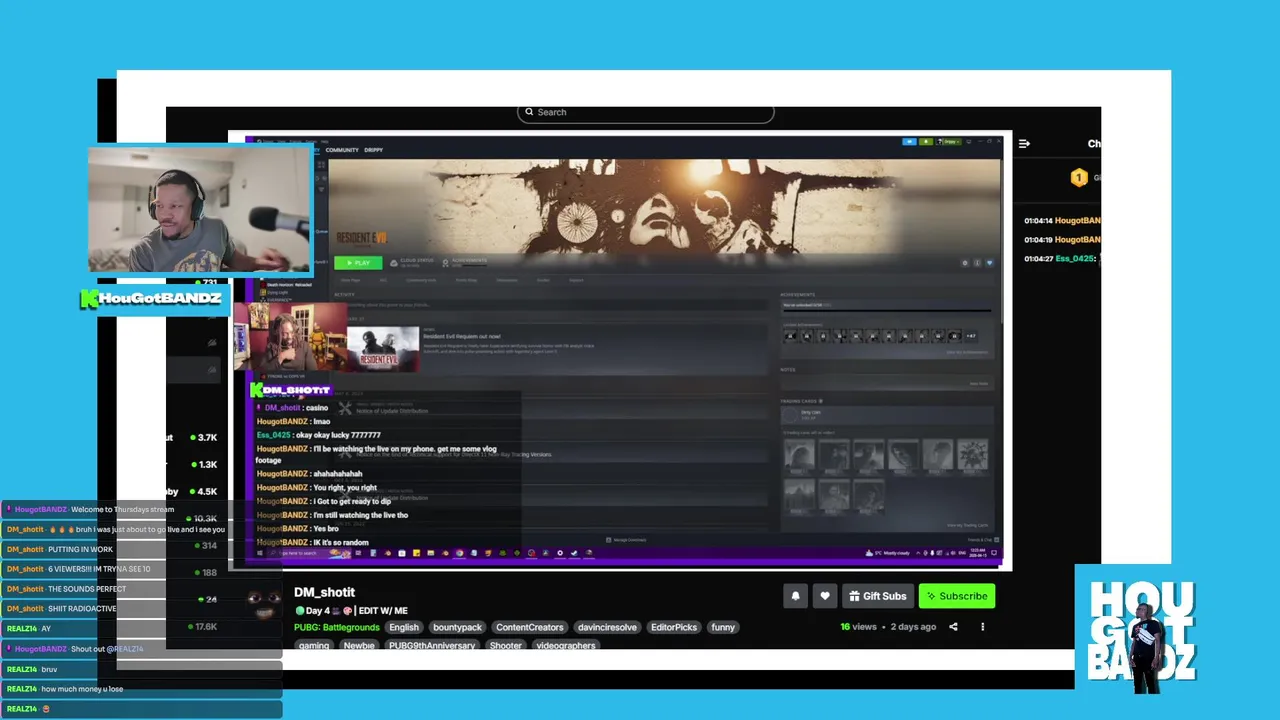Click the bountypack tag

pyautogui.click(x=457, y=627)
